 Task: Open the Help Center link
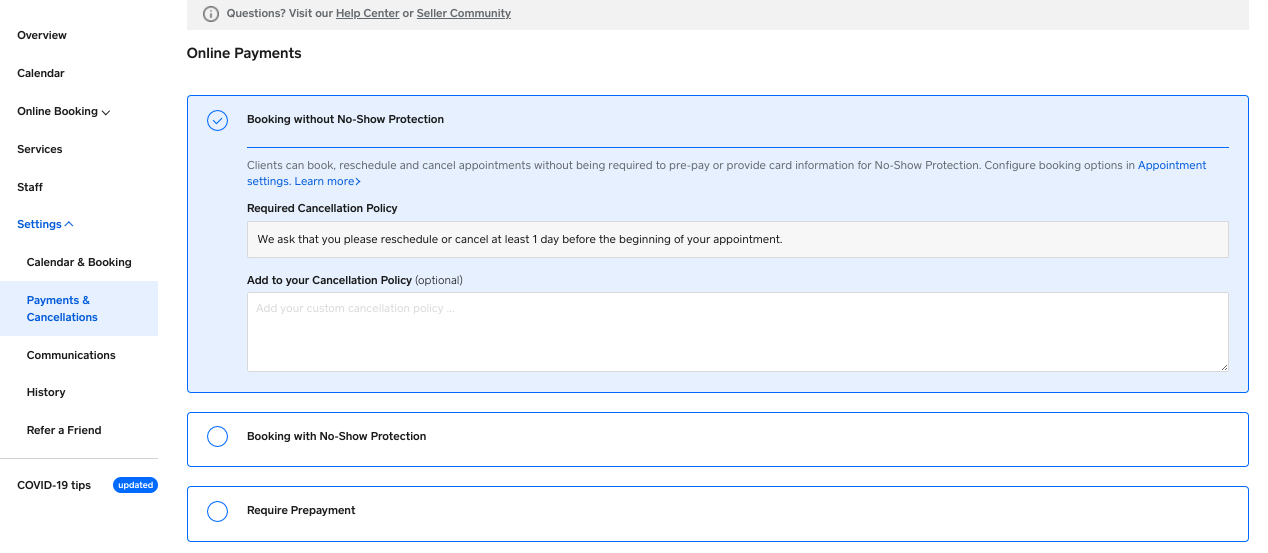pos(367,14)
